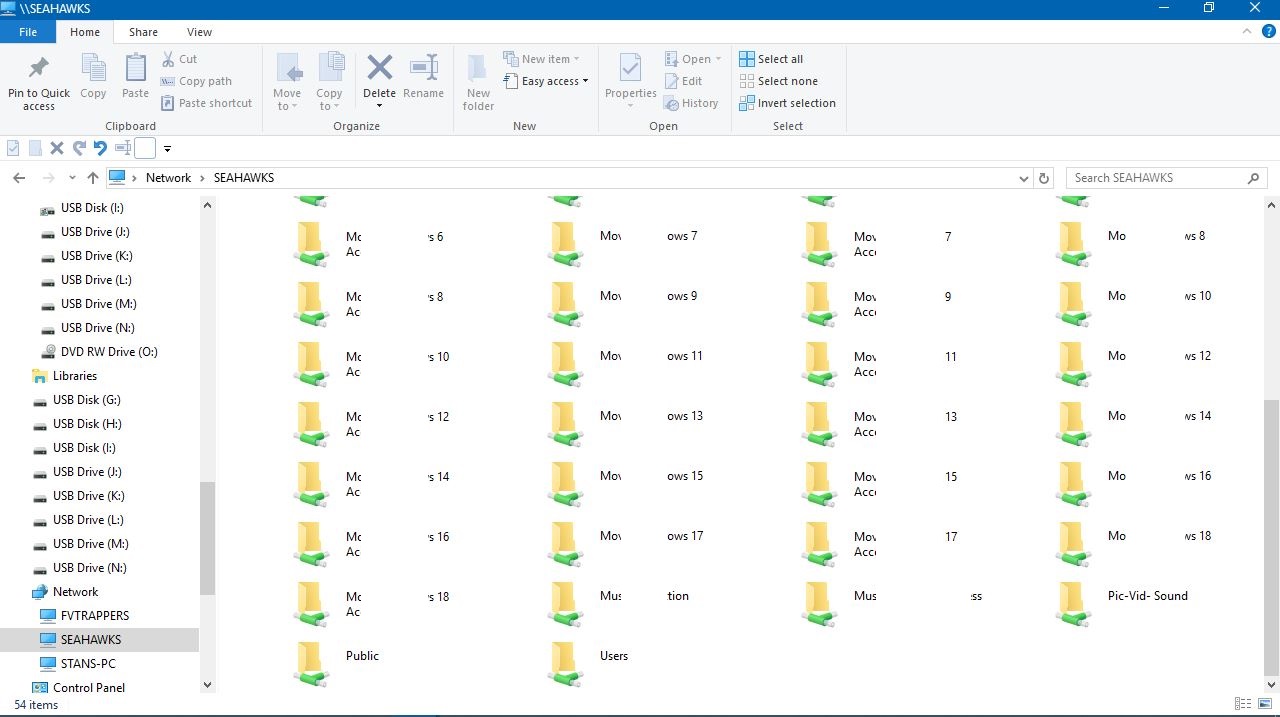Go up one level with up arrow
1280x717 pixels.
point(93,178)
